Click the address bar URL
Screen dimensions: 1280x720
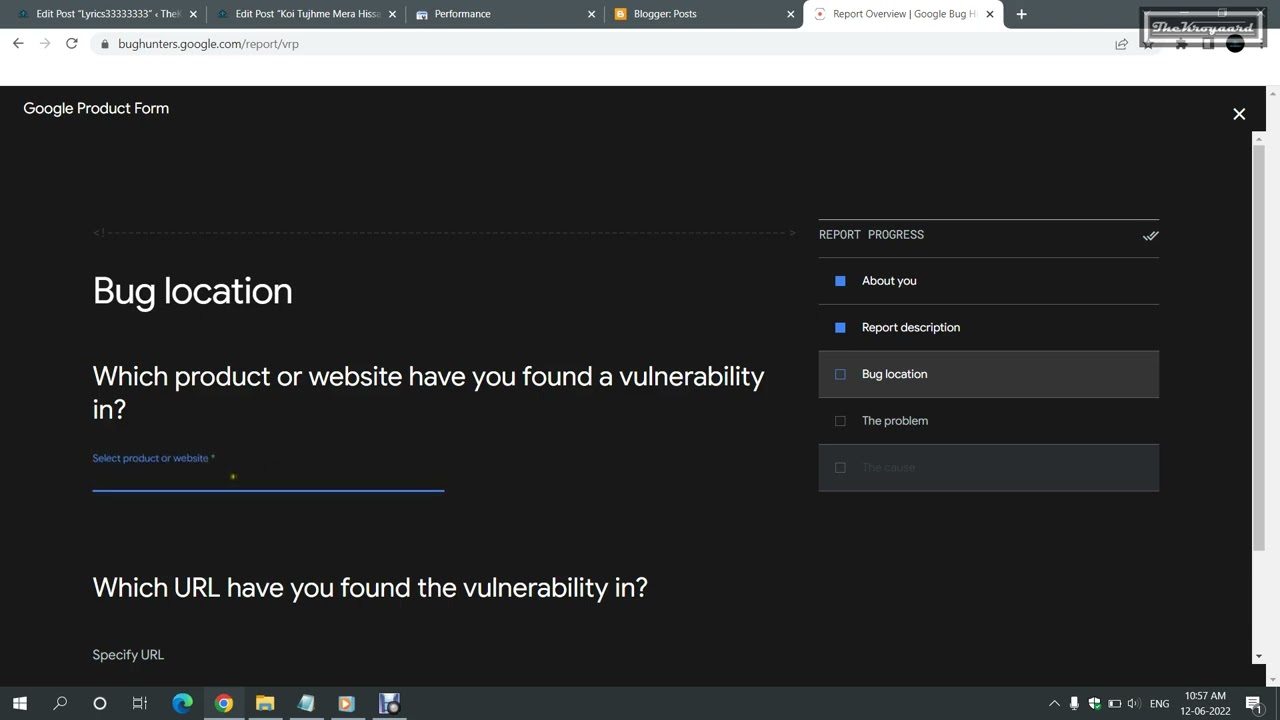point(208,44)
